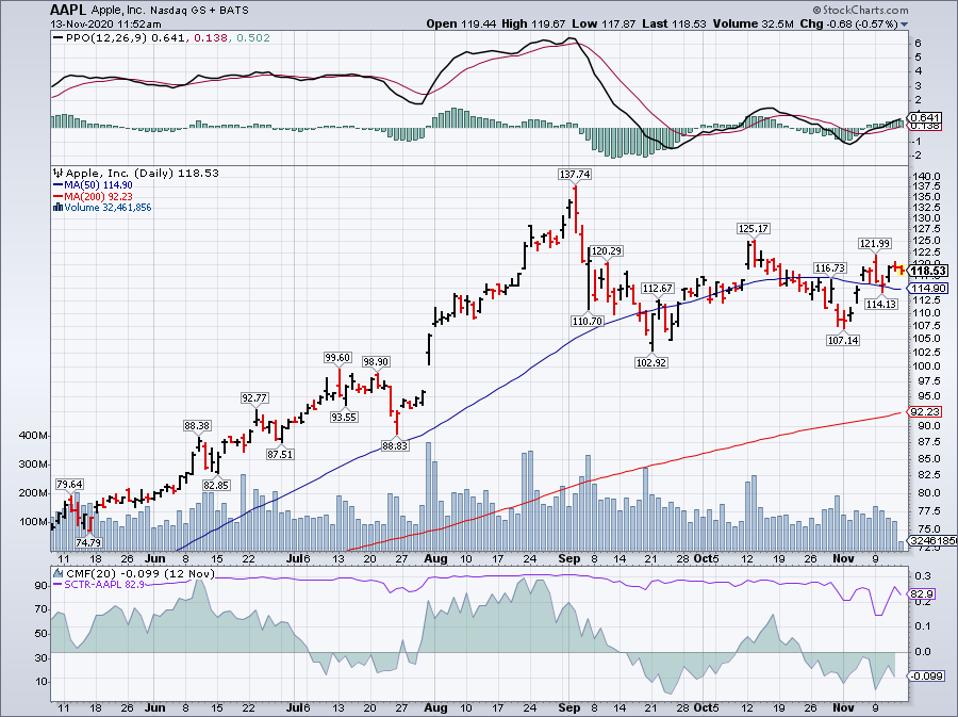Click the 92.23 tag on the right axis
The width and height of the screenshot is (958, 717).
click(926, 412)
